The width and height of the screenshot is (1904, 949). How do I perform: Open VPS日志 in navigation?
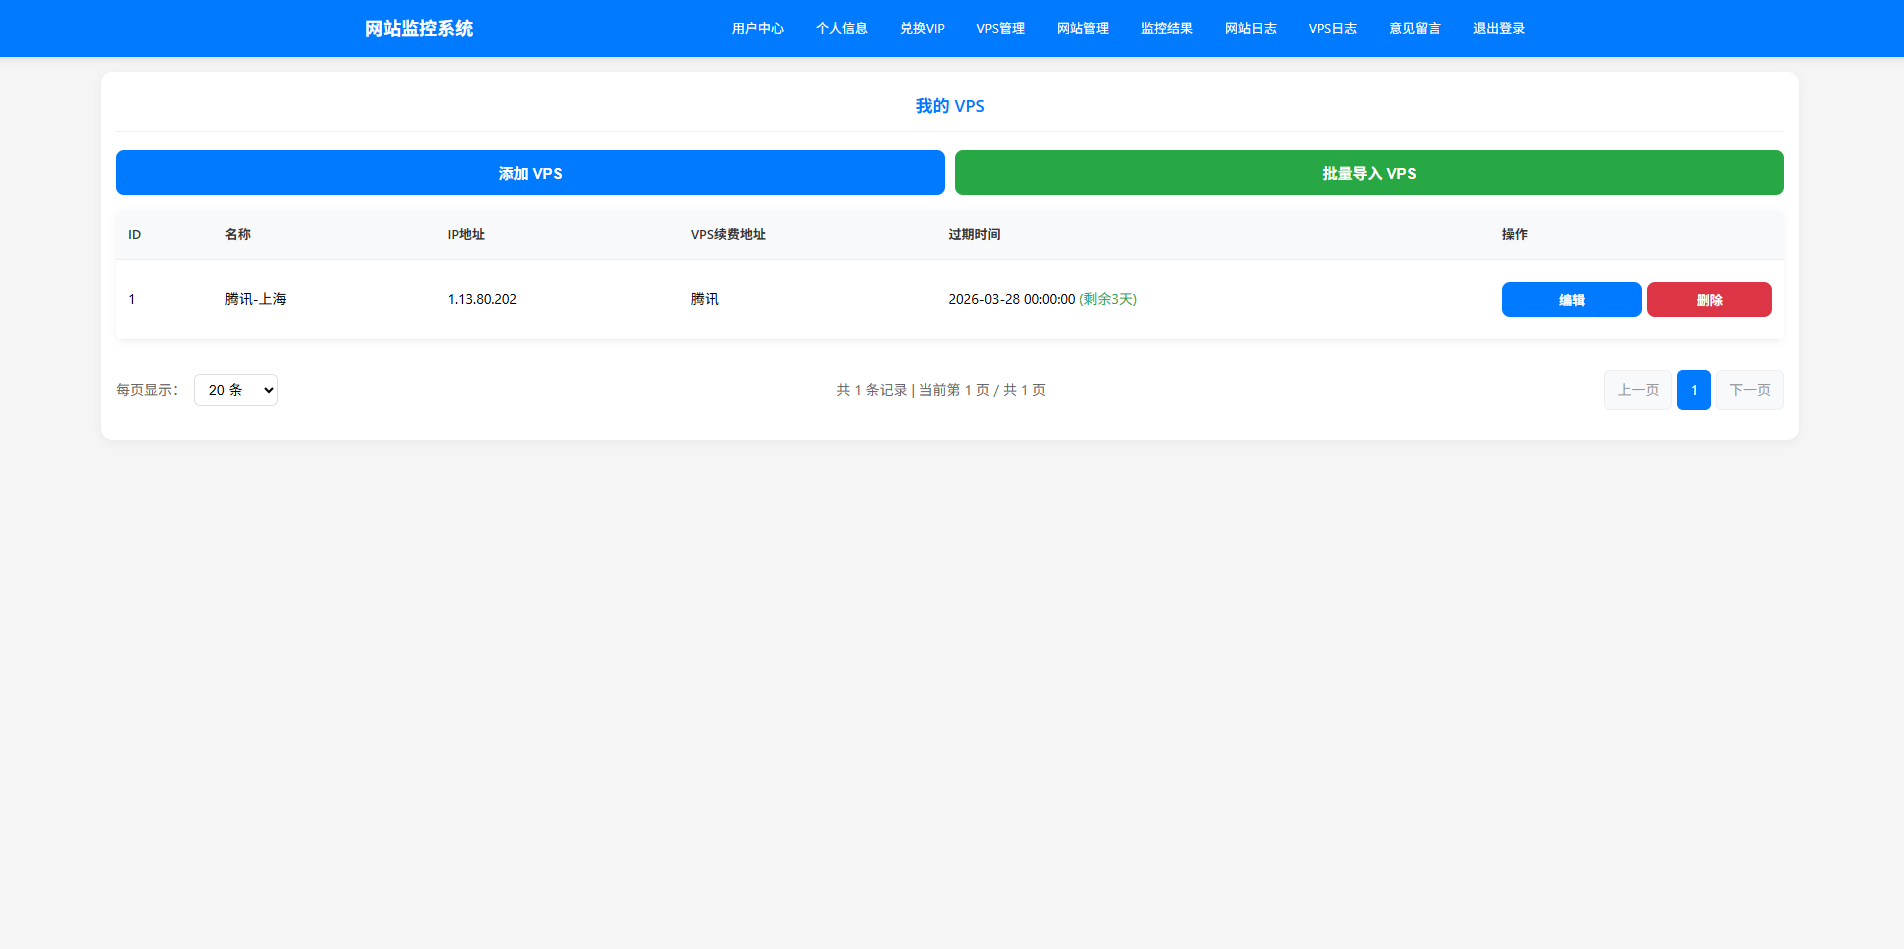tap(1332, 29)
